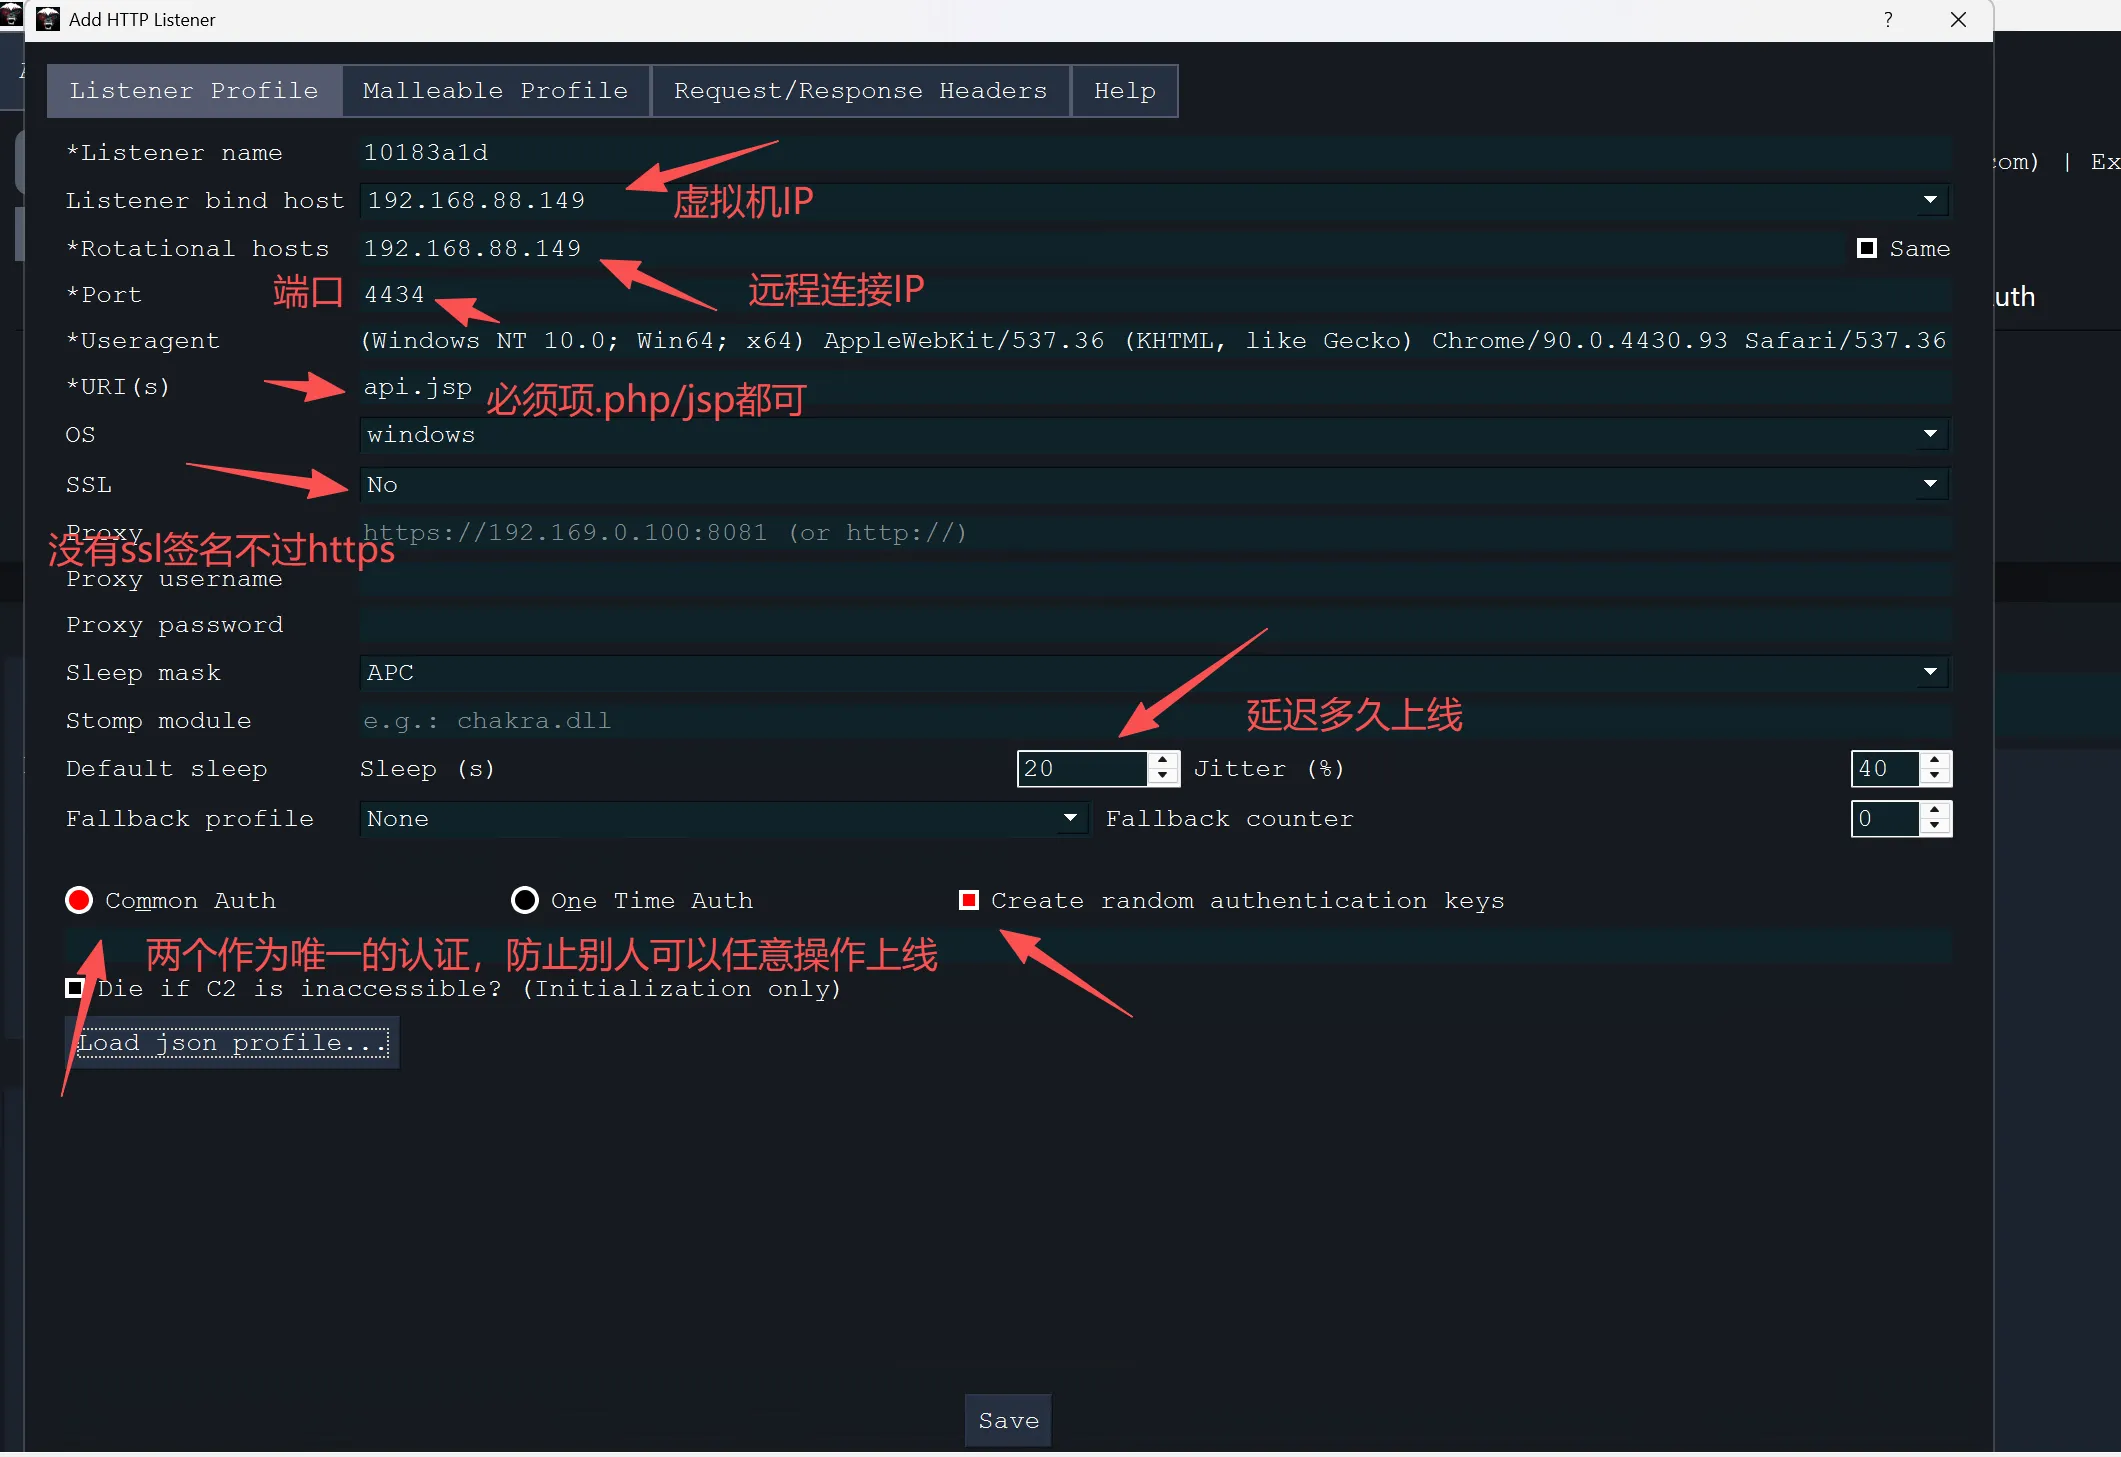This screenshot has width=2121, height=1457.
Task: Decrease Jitter percent with down arrow
Action: point(1935,777)
